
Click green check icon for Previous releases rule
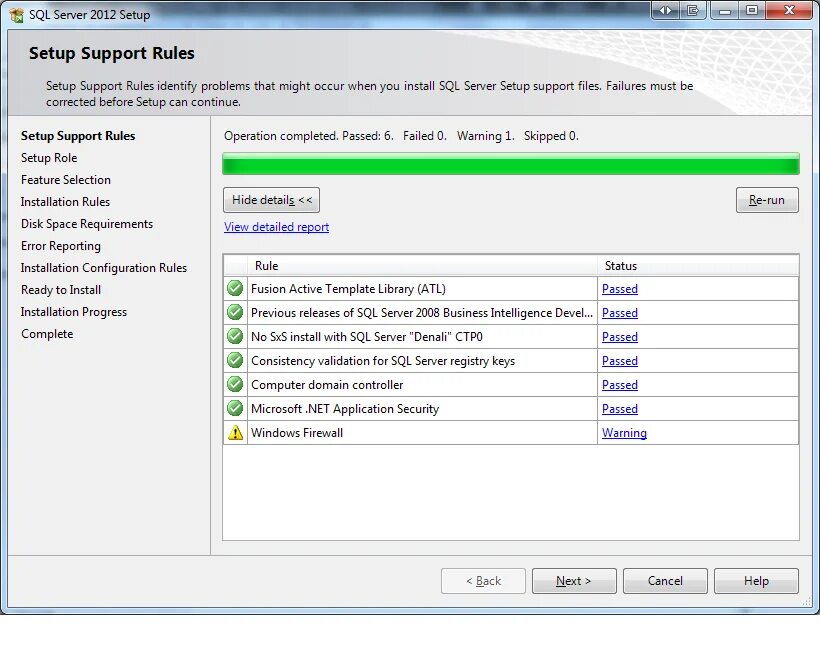click(235, 312)
